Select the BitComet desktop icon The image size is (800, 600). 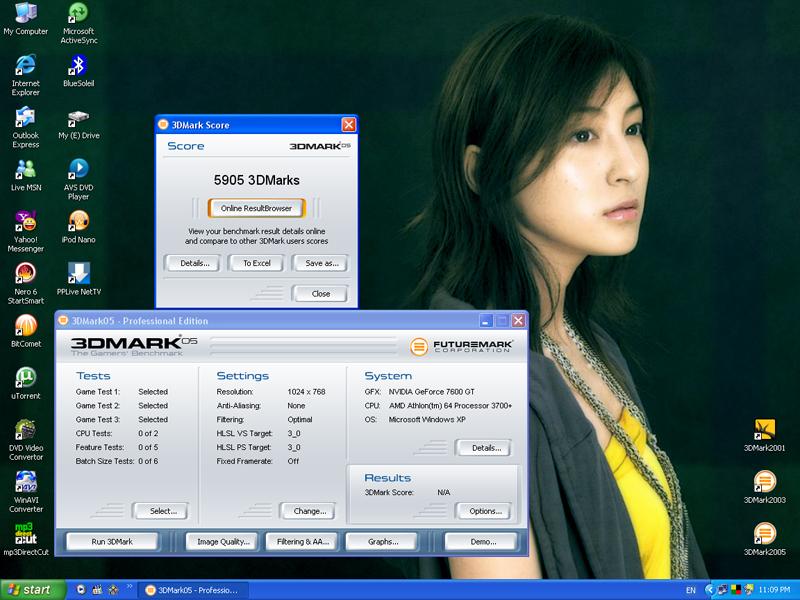click(x=26, y=331)
